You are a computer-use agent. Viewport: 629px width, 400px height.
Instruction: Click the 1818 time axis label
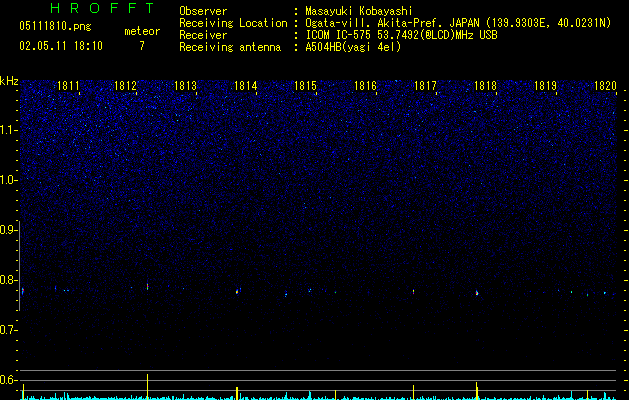[x=485, y=86]
